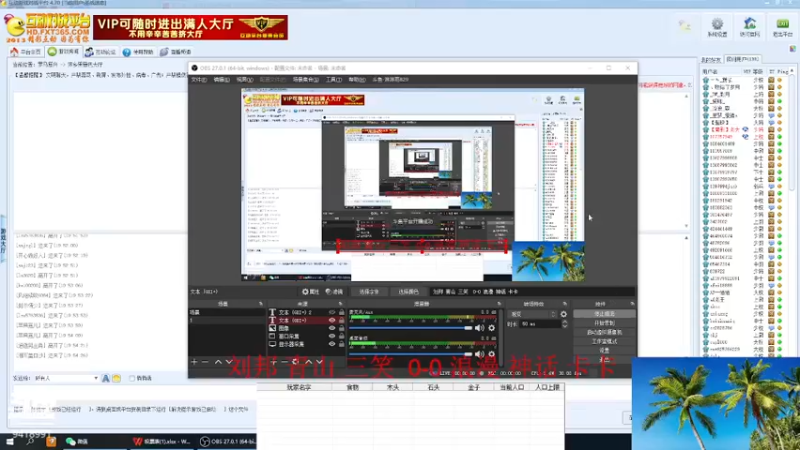Open WPS spreadsheet taskbar item
The width and height of the screenshot is (800, 450).
161,442
